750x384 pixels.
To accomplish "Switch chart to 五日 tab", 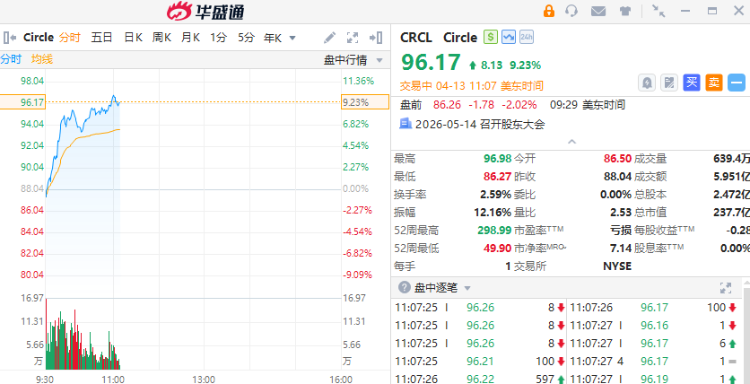I will (x=101, y=37).
